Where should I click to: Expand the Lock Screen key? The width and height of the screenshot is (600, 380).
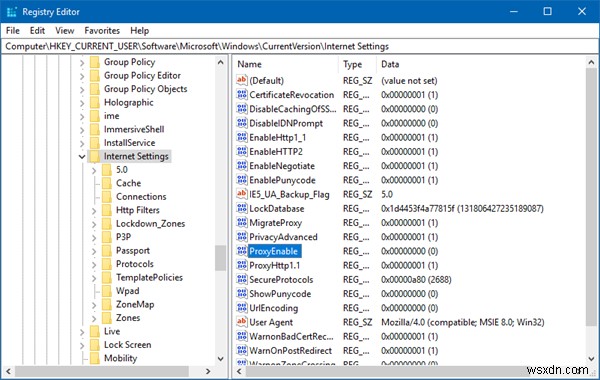coord(82,345)
